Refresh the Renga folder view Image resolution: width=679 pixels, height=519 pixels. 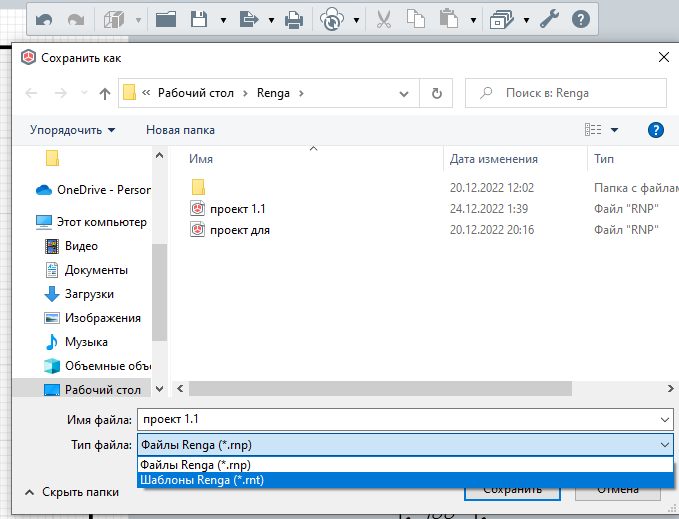436,93
